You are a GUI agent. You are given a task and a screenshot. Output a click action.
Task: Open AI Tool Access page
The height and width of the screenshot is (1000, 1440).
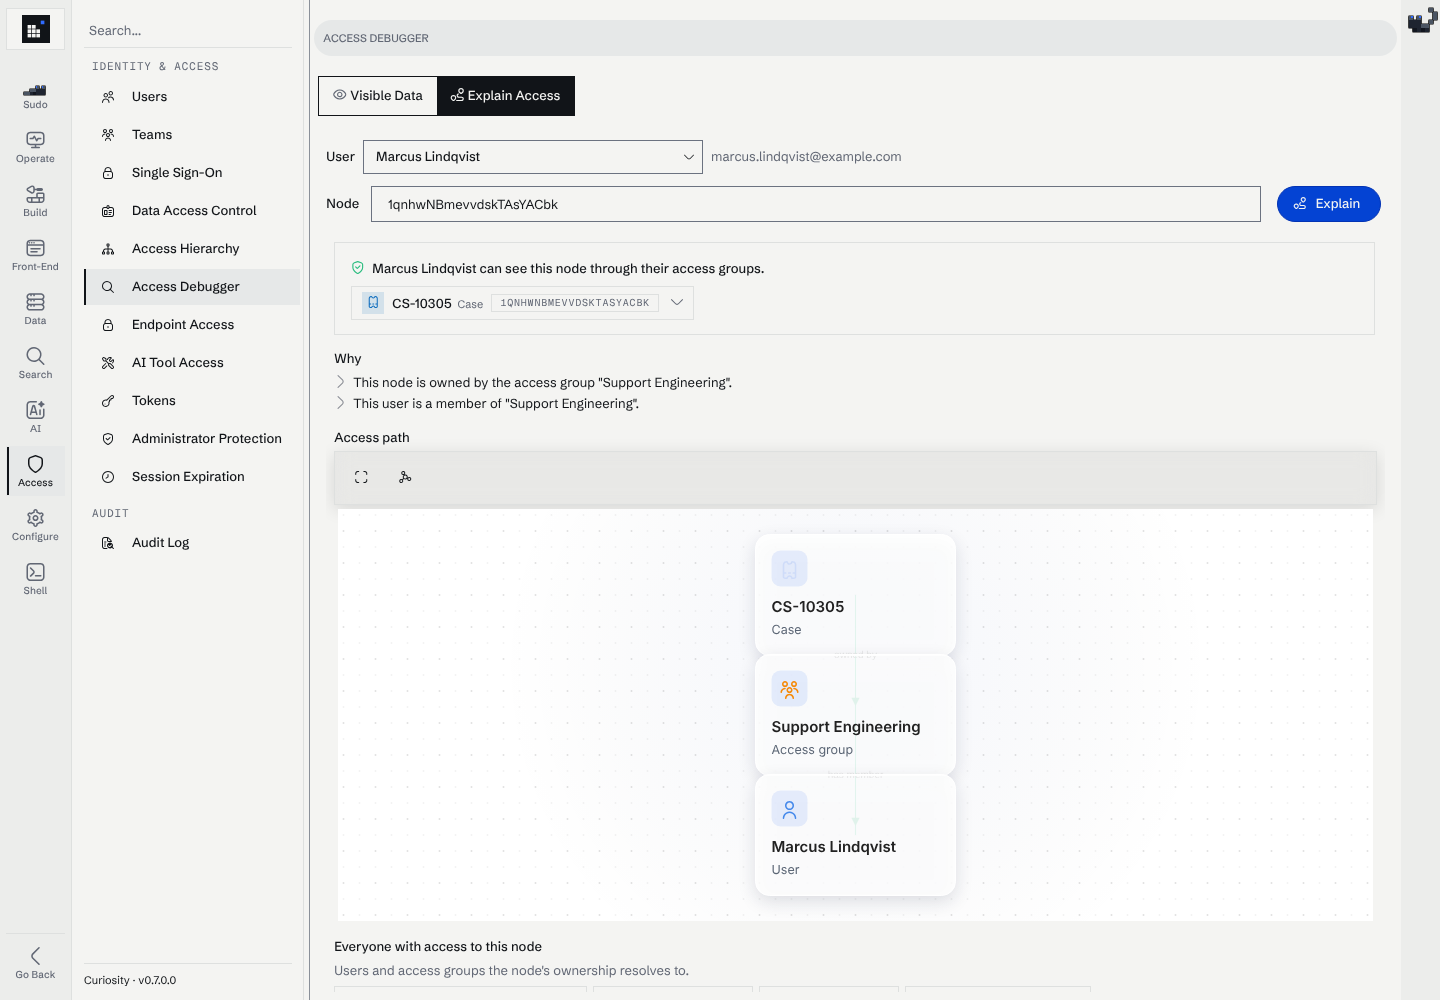tap(192, 363)
